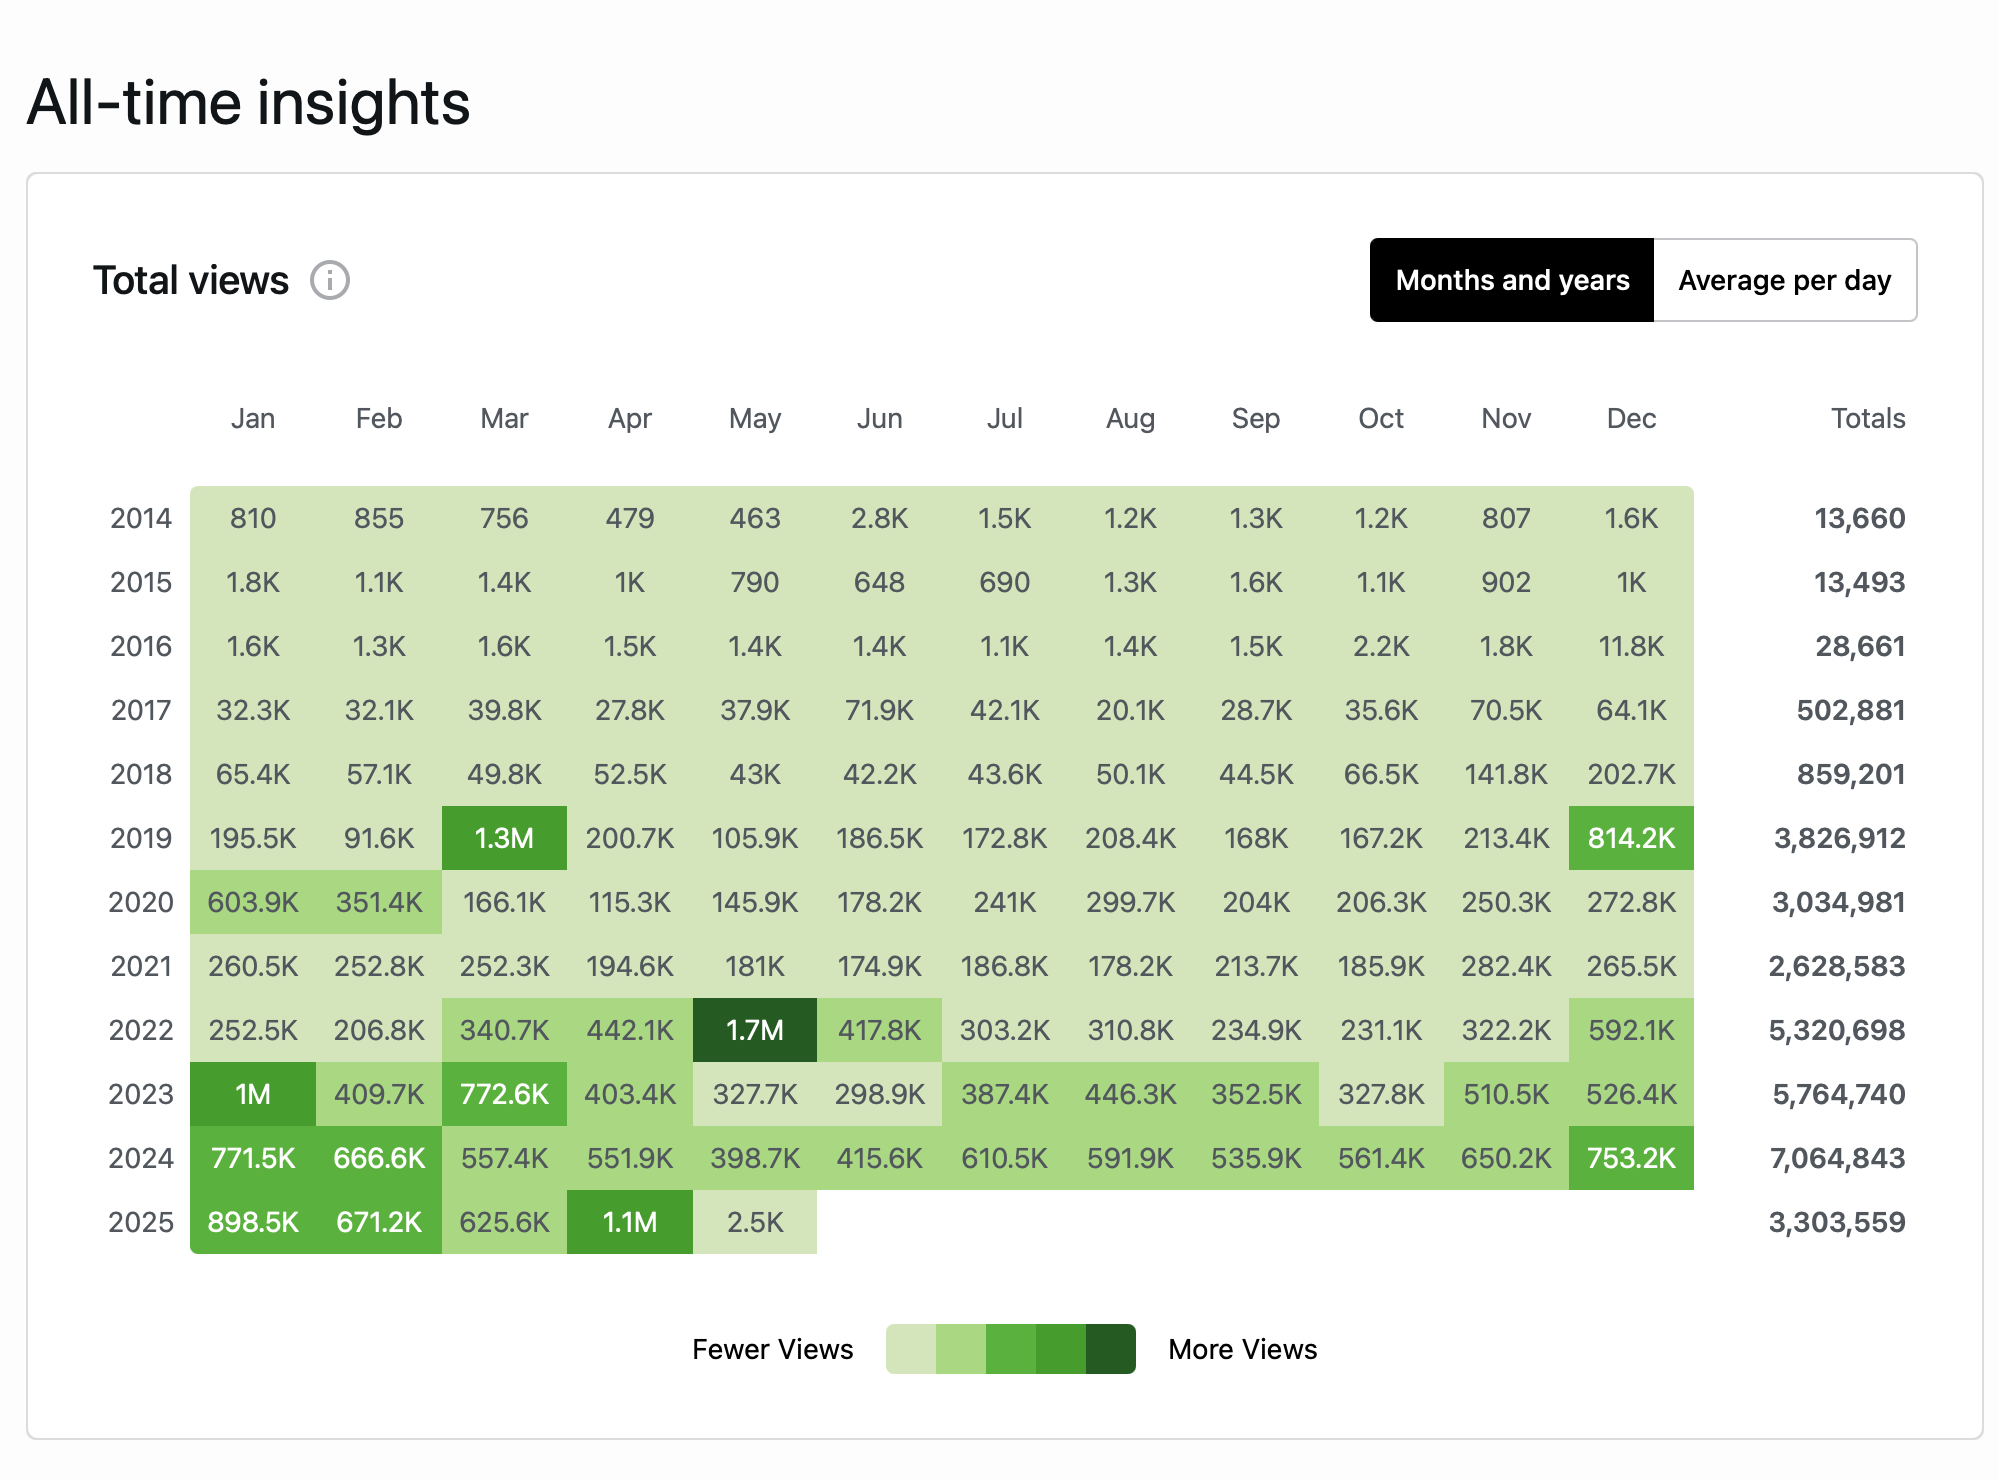Click the darkest green legend swatch
Screen dimensions: 1998x1480
pos(1110,1349)
